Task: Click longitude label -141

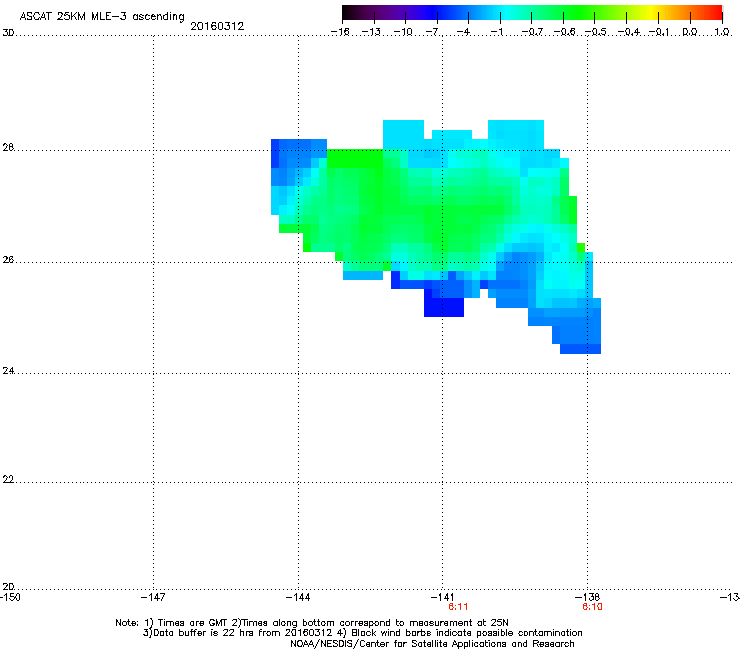Action: pos(442,597)
